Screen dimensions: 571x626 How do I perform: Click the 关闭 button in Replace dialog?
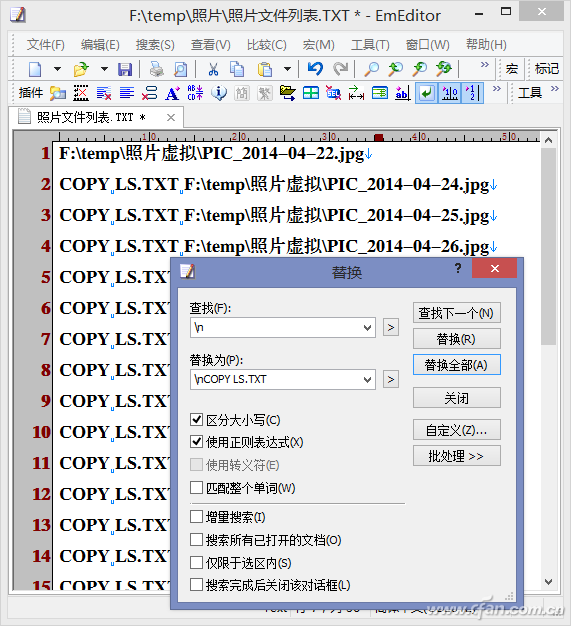tap(456, 398)
